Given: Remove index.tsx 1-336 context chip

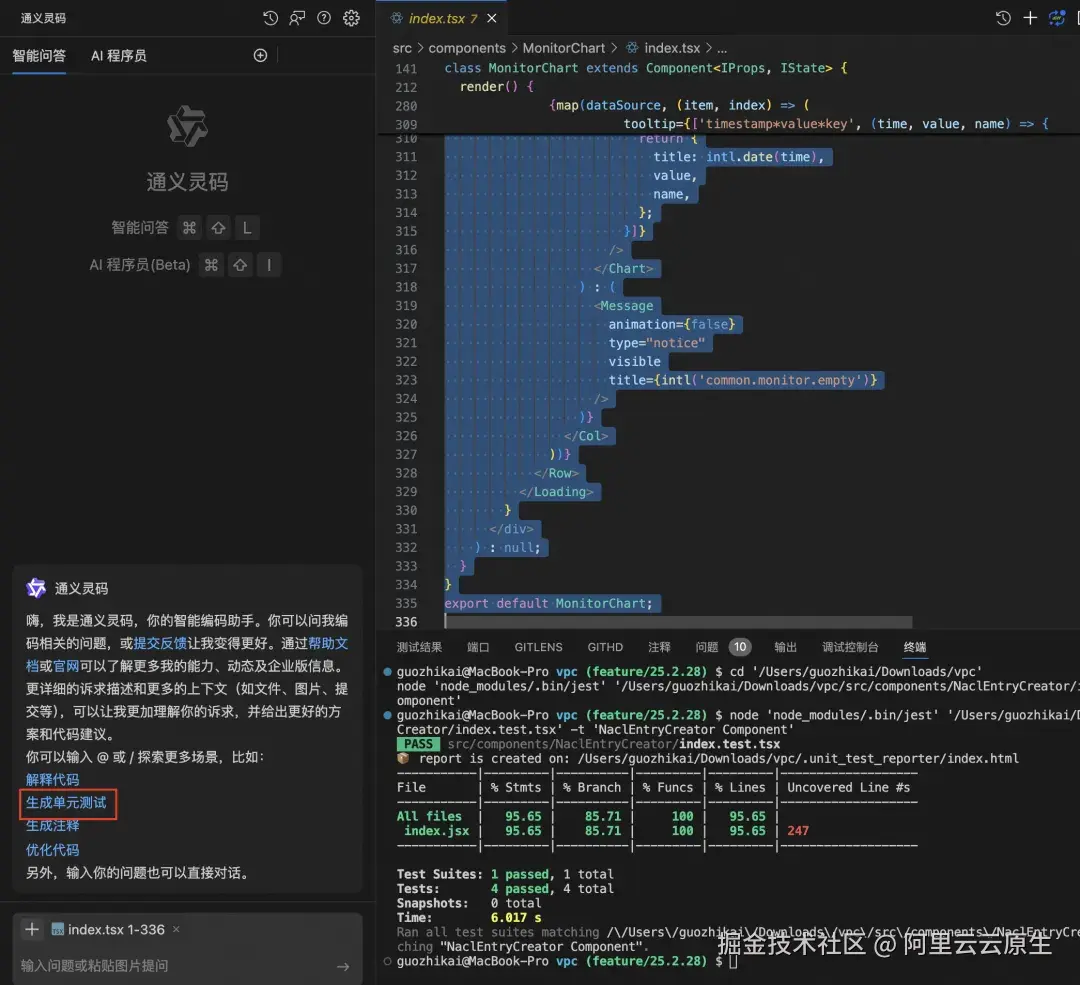Looking at the screenshot, I should point(176,929).
